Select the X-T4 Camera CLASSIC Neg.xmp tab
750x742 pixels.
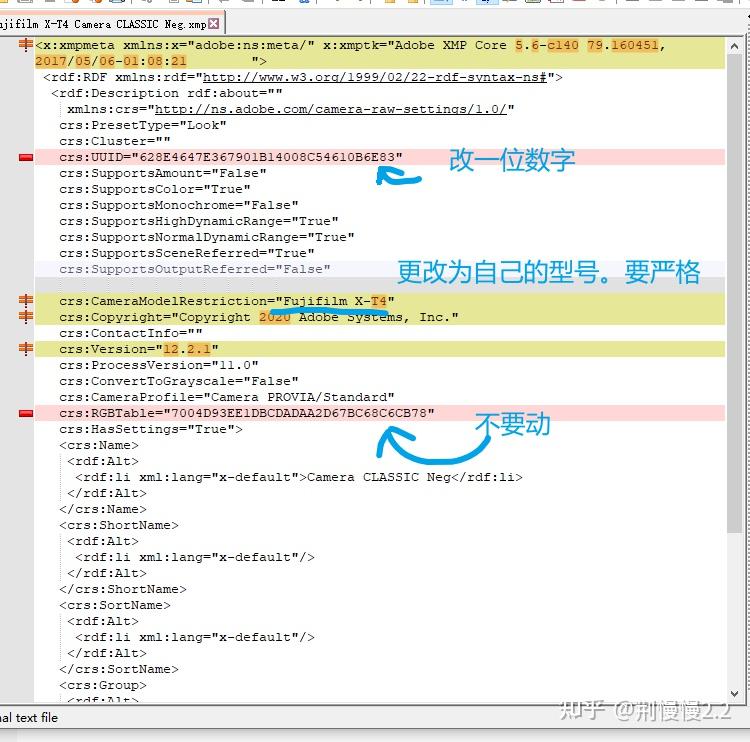tap(103, 24)
